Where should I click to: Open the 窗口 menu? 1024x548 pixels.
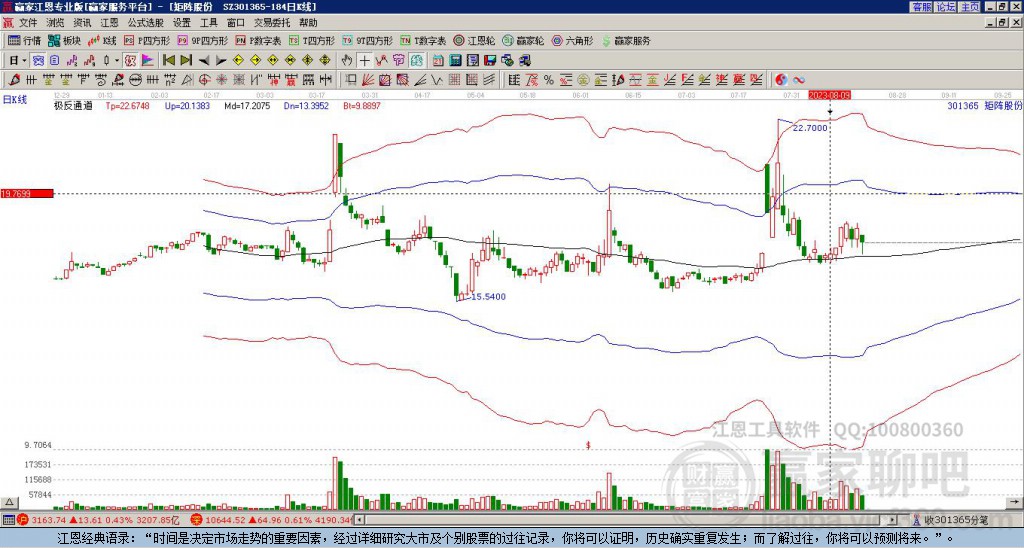[236, 23]
